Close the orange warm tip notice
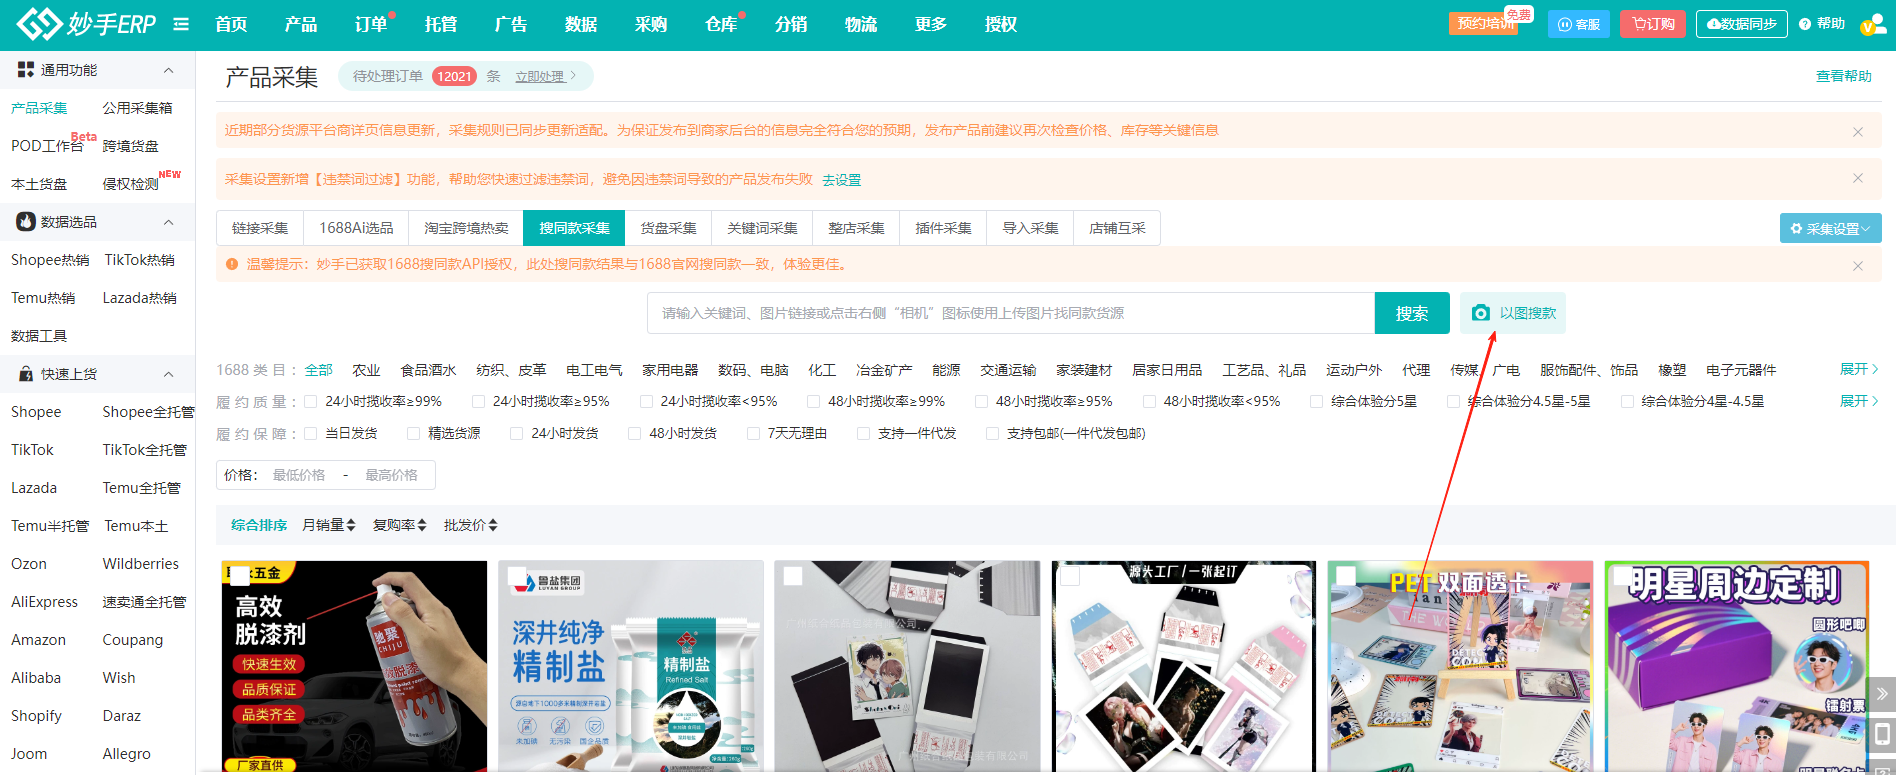Image resolution: width=1896 pixels, height=775 pixels. pyautogui.click(x=1857, y=266)
